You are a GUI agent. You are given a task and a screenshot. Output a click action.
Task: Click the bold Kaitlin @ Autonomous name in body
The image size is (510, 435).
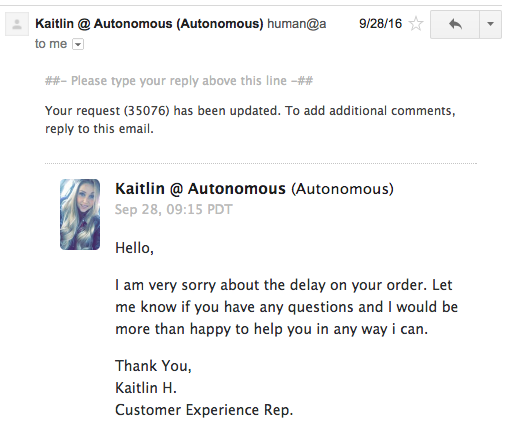[x=200, y=189]
